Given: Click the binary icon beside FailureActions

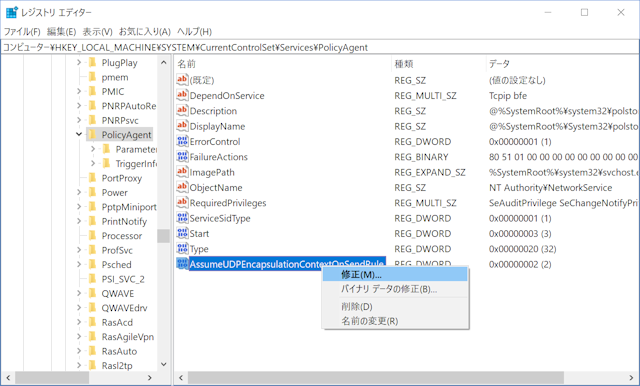Looking at the screenshot, I should coord(182,156).
